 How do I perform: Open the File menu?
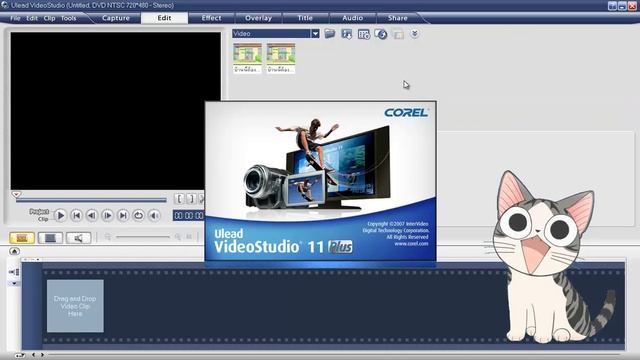pos(15,18)
